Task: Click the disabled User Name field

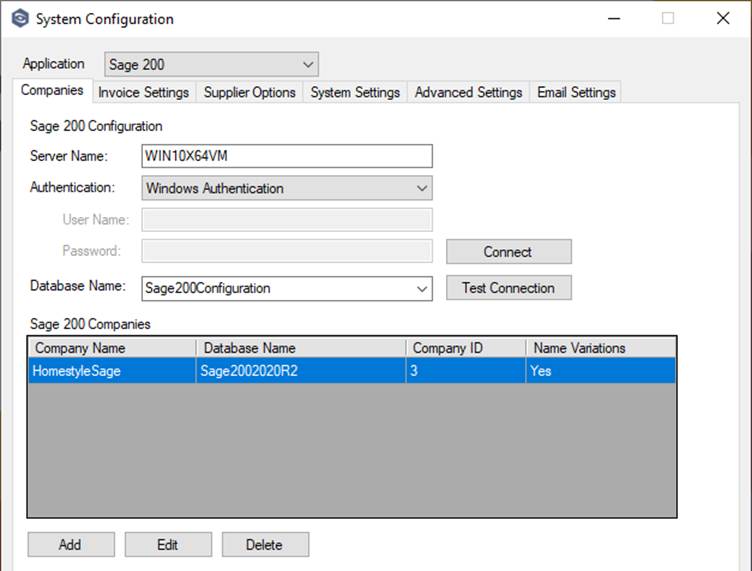Action: [287, 220]
